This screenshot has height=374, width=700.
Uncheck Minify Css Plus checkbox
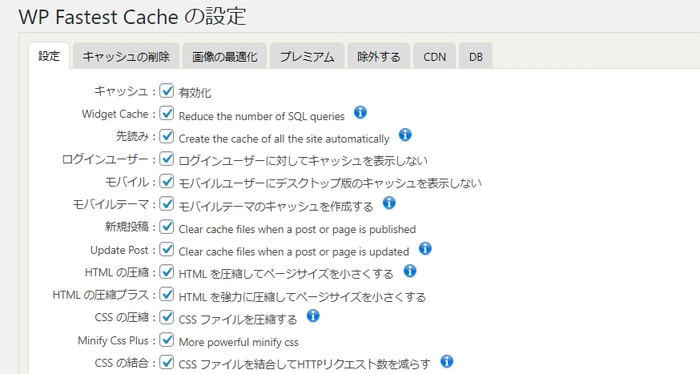pyautogui.click(x=167, y=340)
